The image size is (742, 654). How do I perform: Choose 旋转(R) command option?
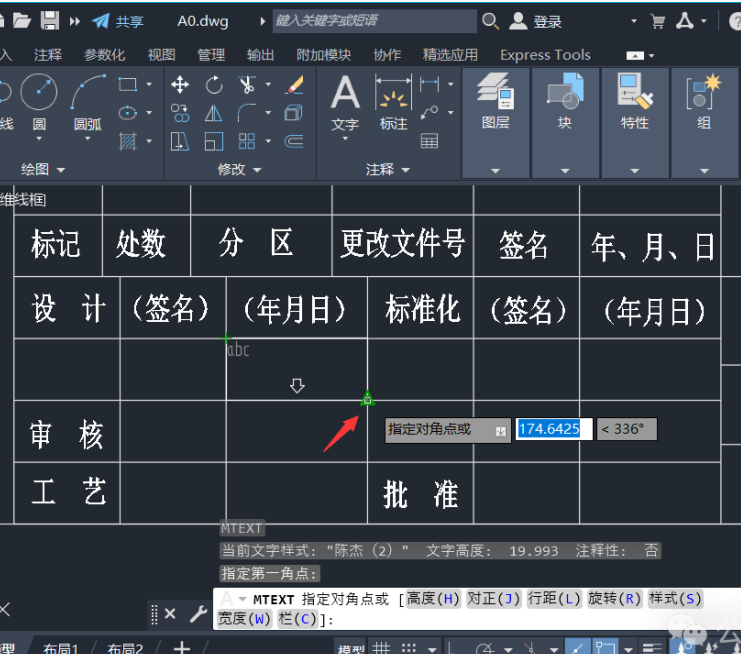(x=614, y=599)
